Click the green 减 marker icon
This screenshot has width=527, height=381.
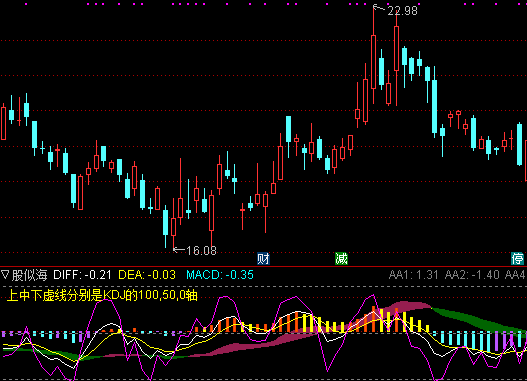pyautogui.click(x=341, y=259)
